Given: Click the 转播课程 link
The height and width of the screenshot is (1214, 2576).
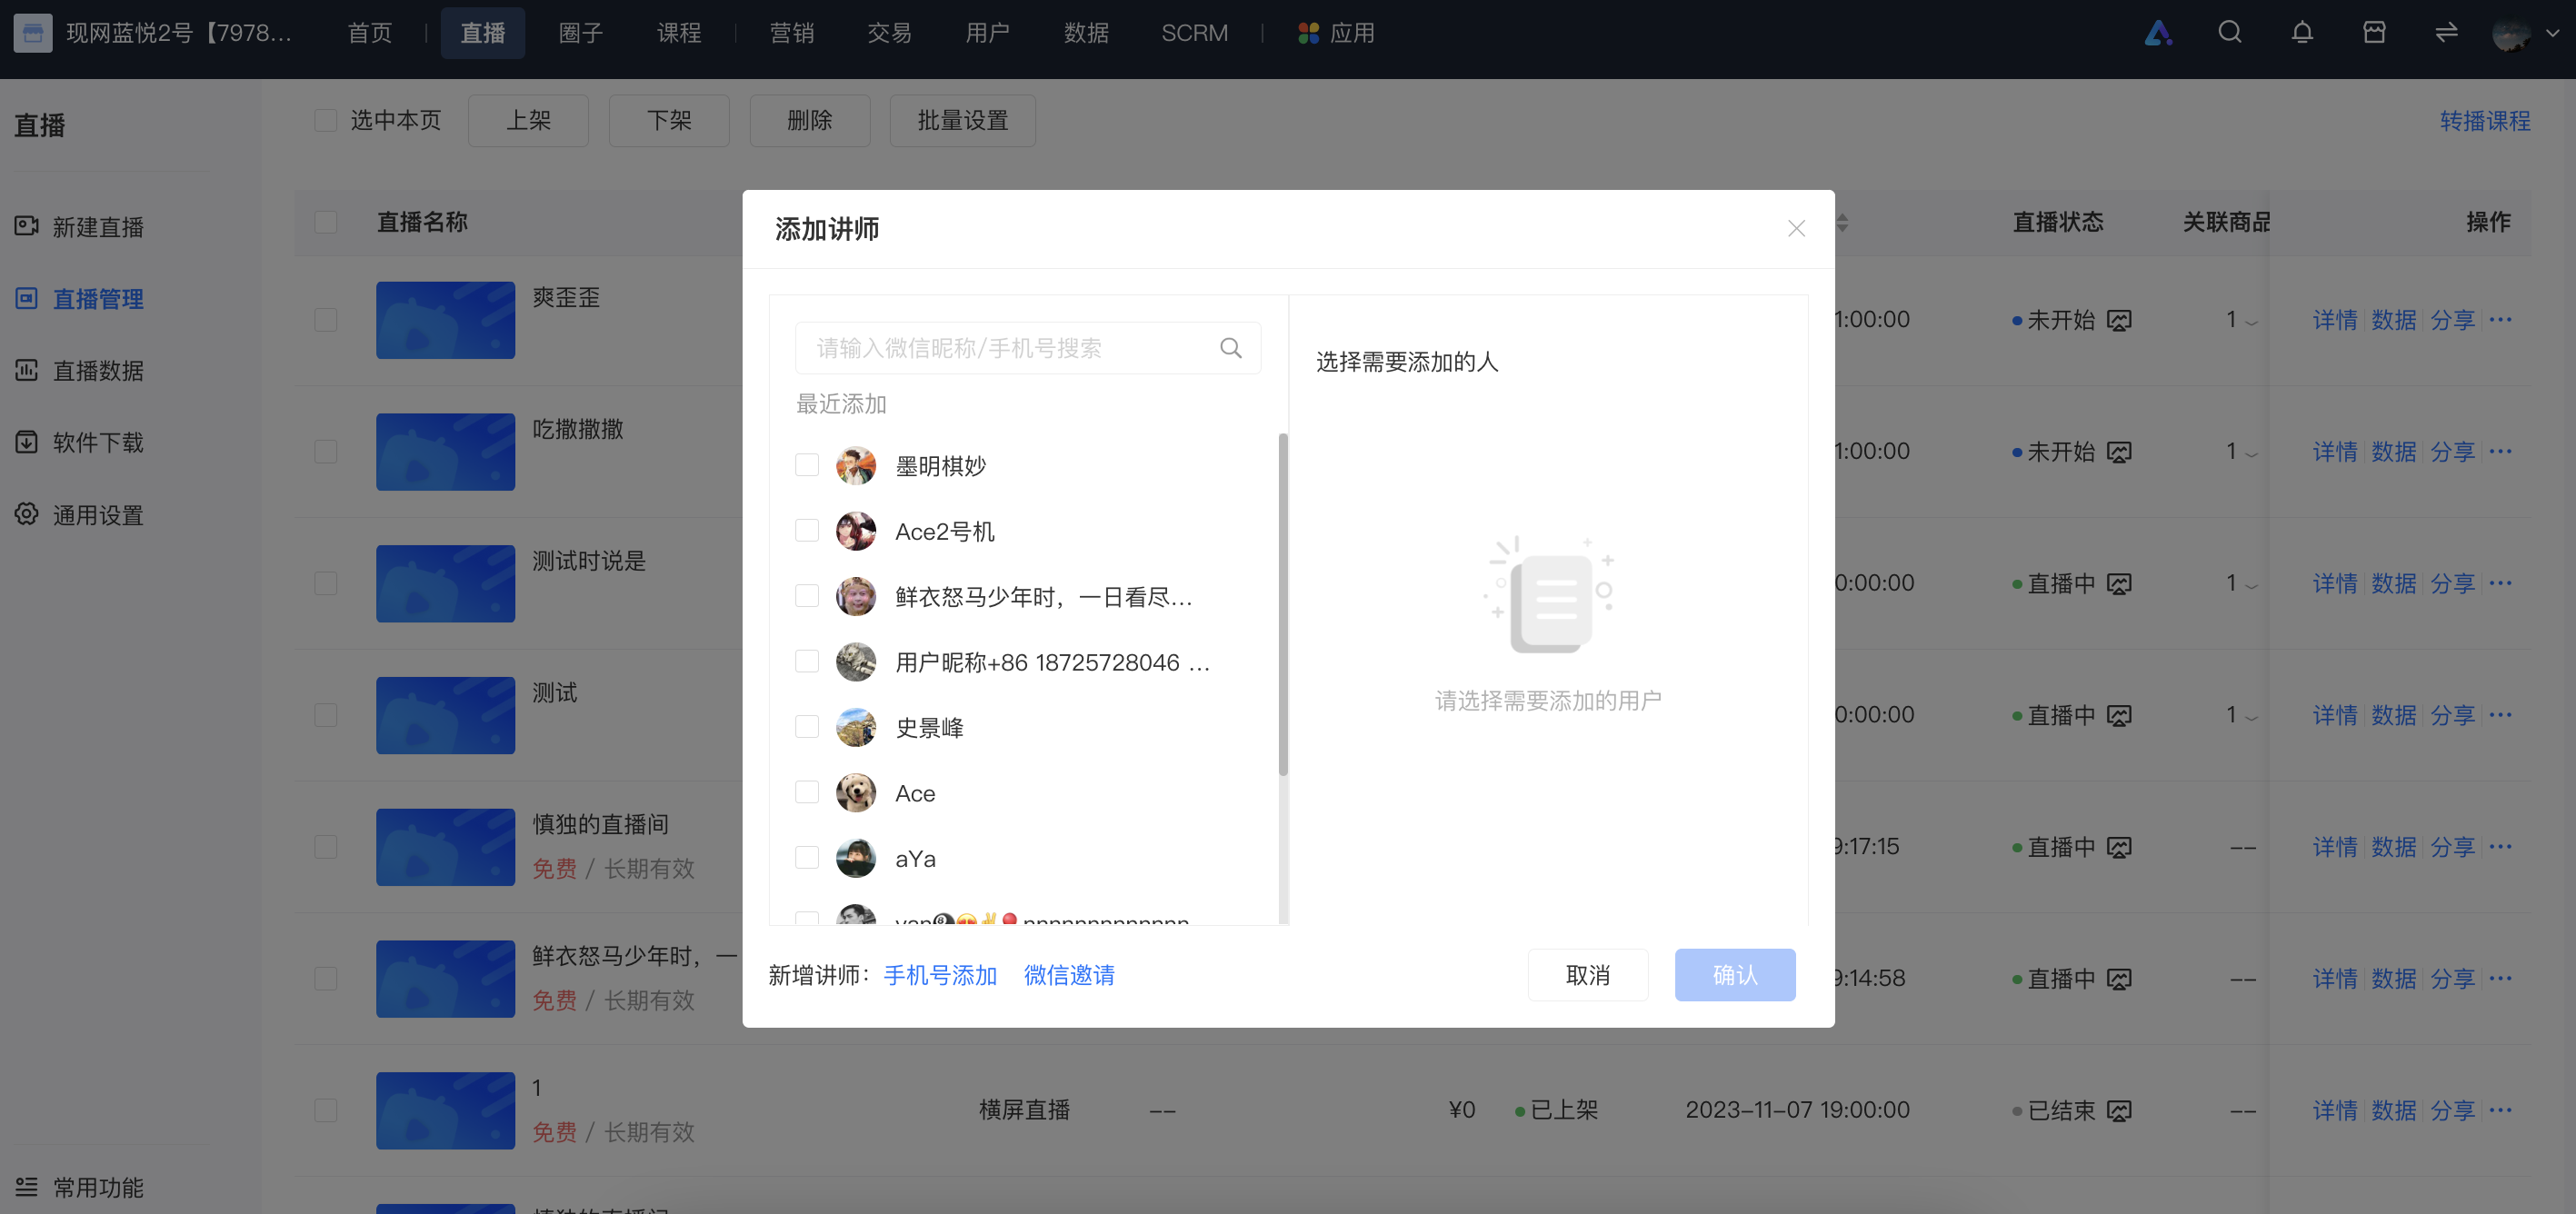Looking at the screenshot, I should coord(2485,121).
